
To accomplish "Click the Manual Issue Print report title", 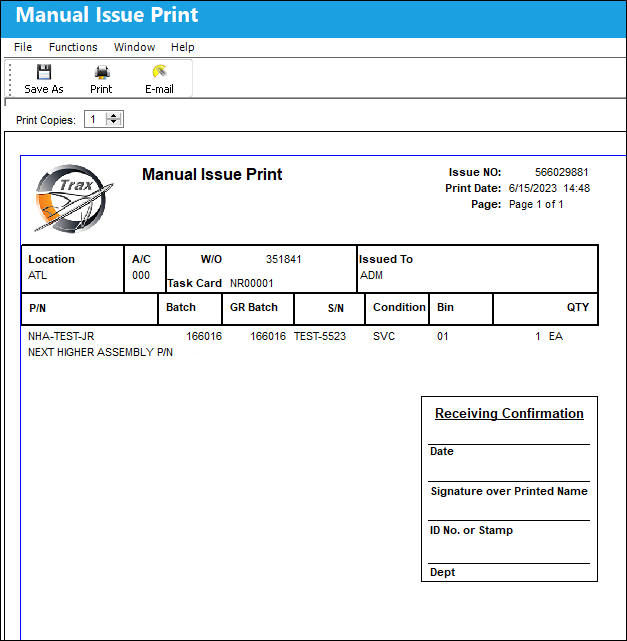I will pos(212,174).
